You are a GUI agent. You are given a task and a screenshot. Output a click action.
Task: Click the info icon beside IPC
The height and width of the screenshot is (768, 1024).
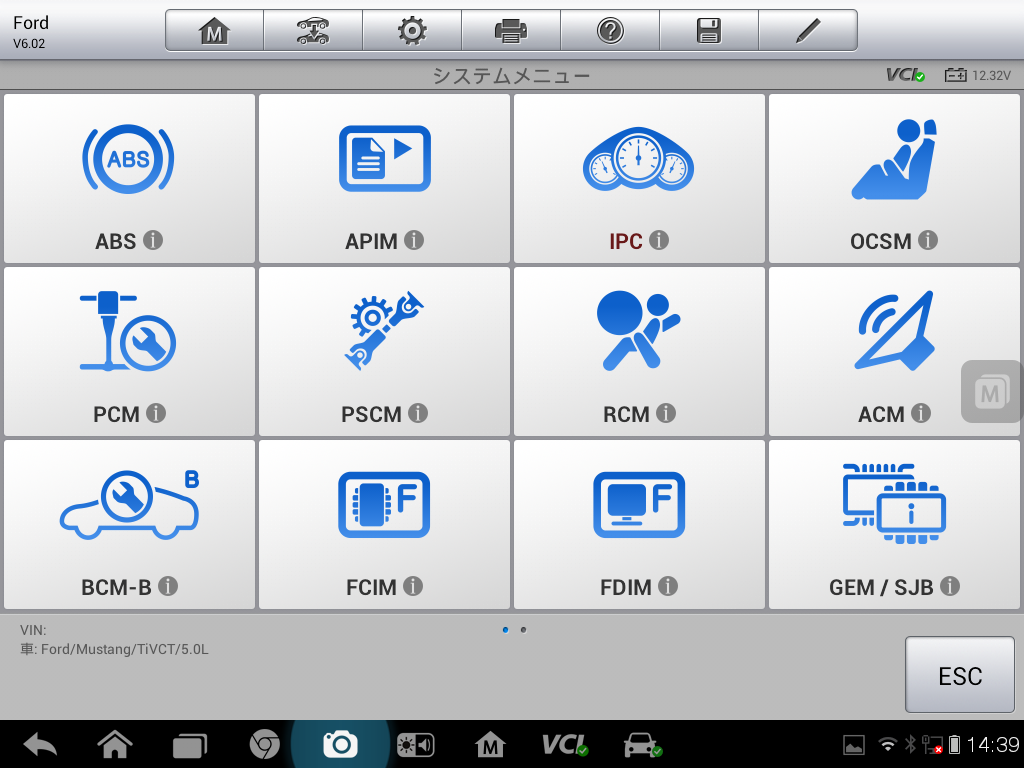coord(659,240)
